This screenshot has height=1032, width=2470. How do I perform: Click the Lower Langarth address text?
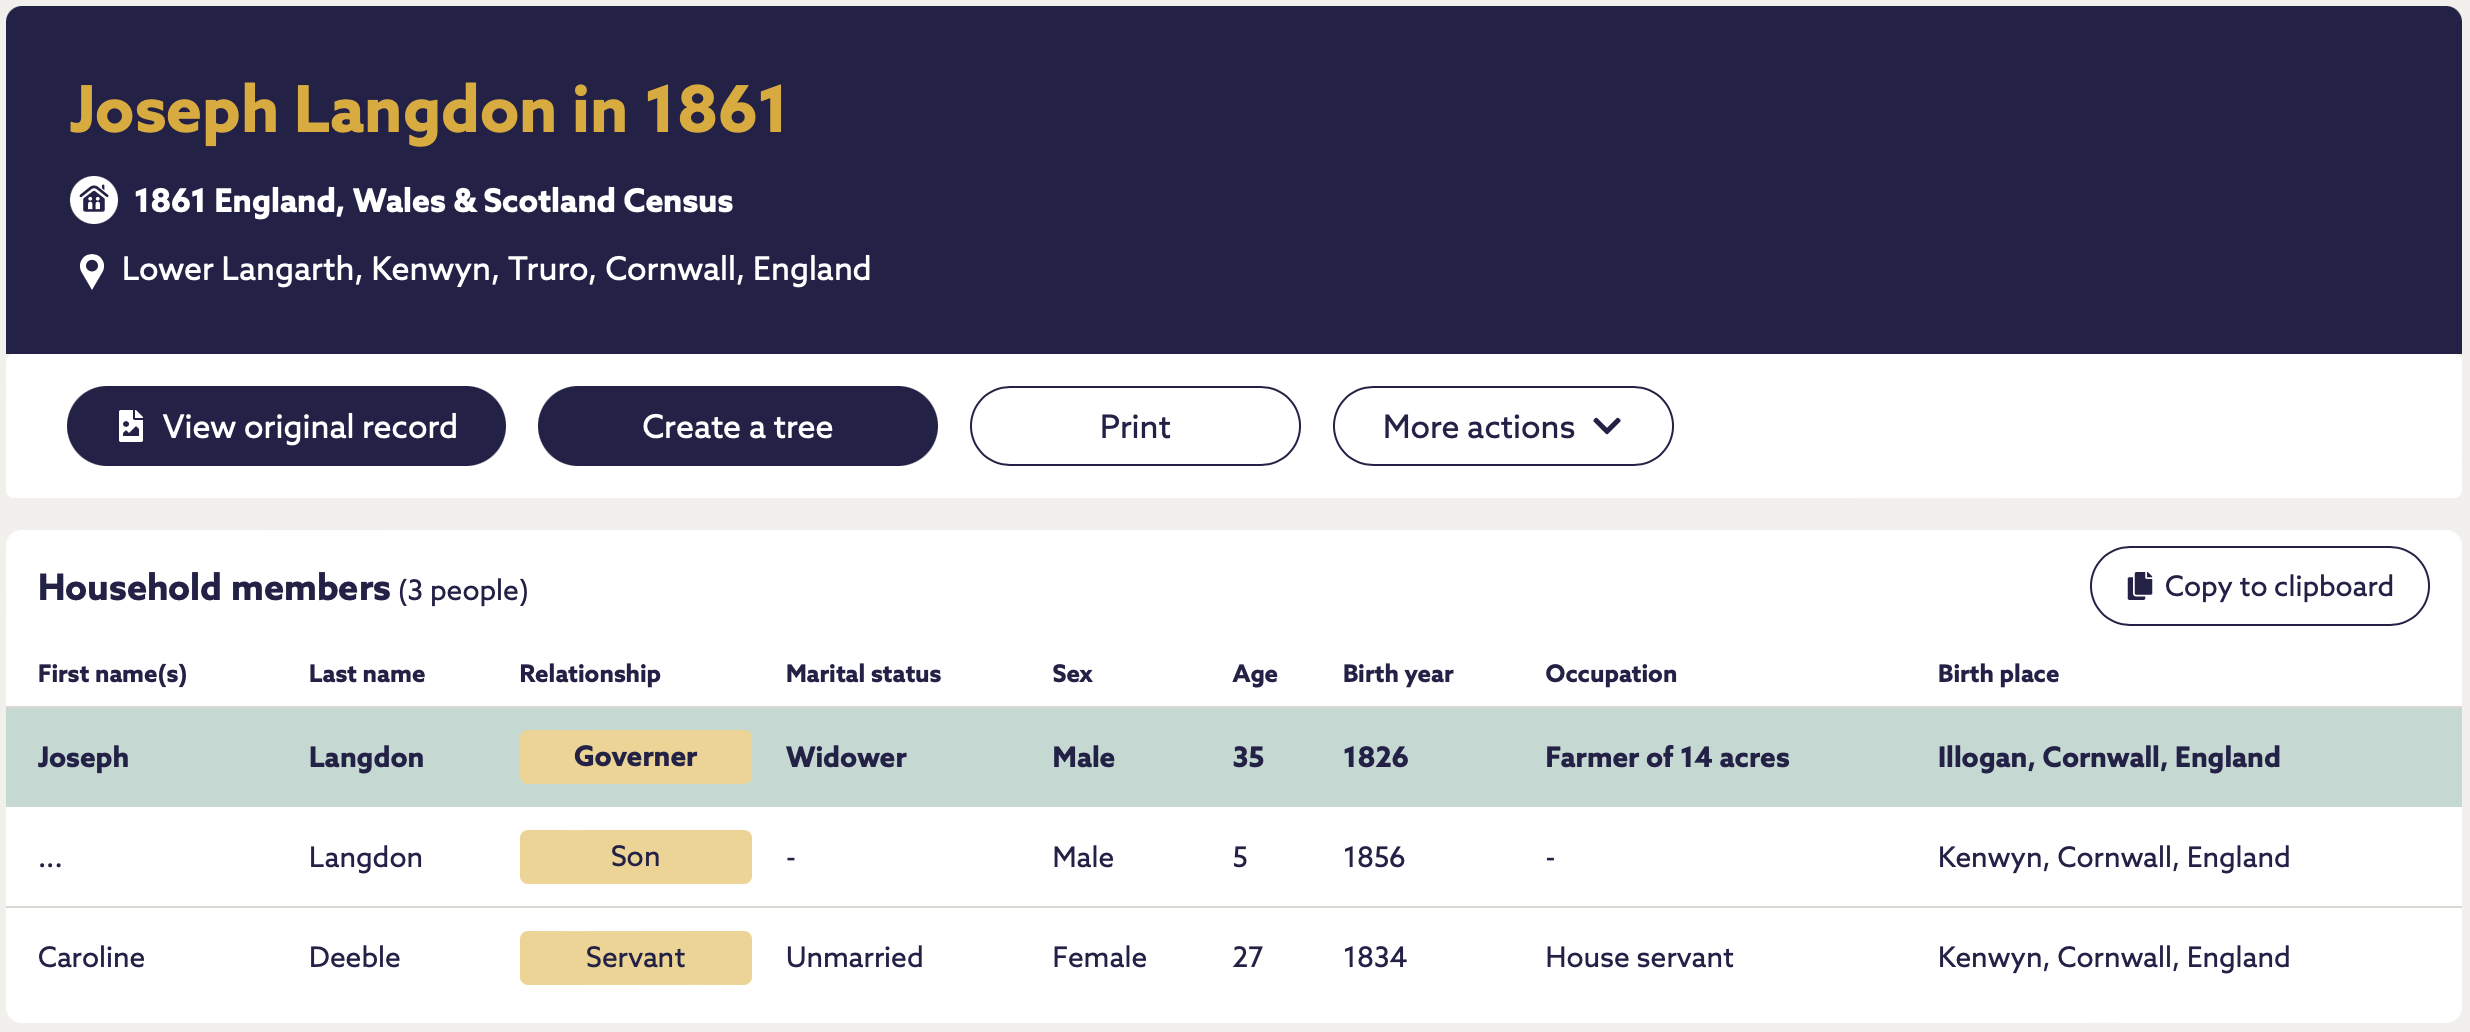tap(496, 269)
